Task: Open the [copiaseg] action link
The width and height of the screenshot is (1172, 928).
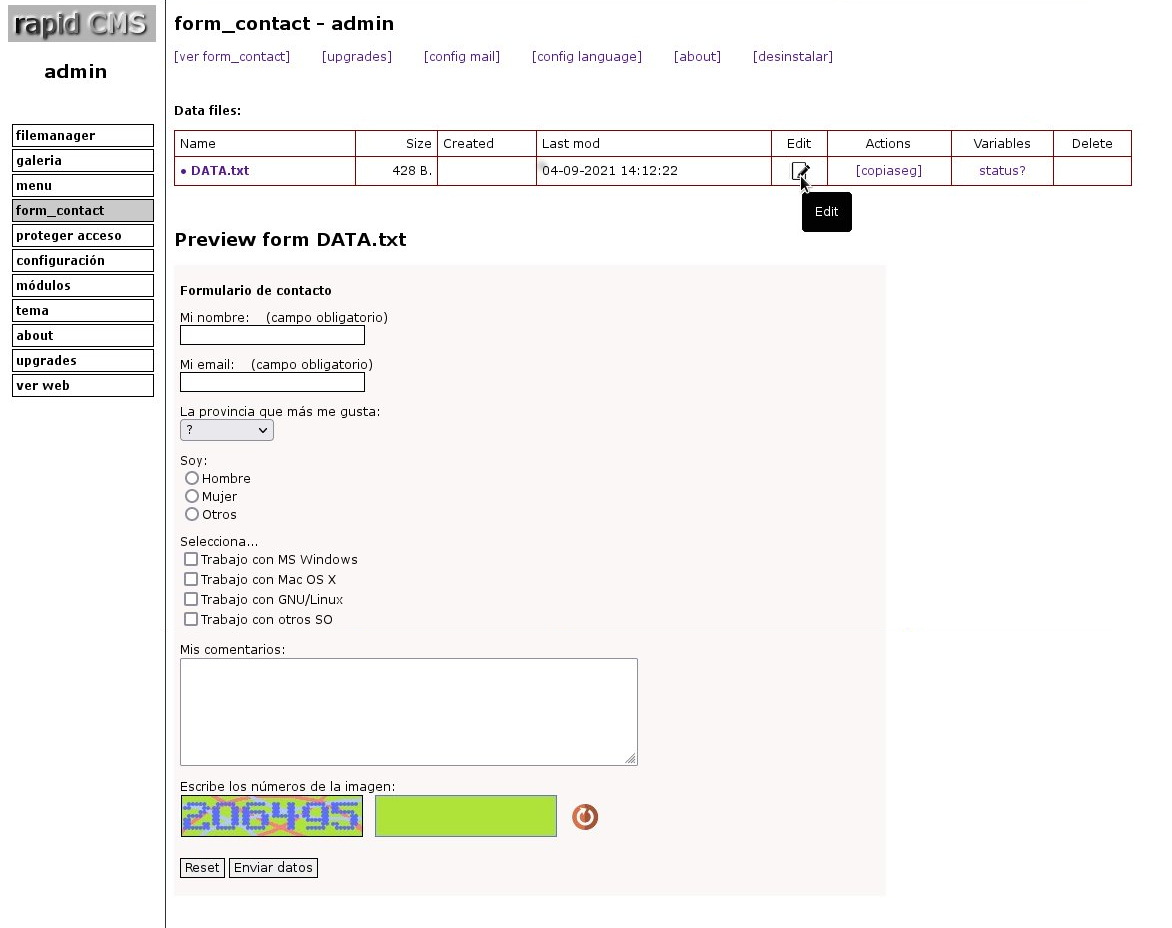Action: coord(889,171)
